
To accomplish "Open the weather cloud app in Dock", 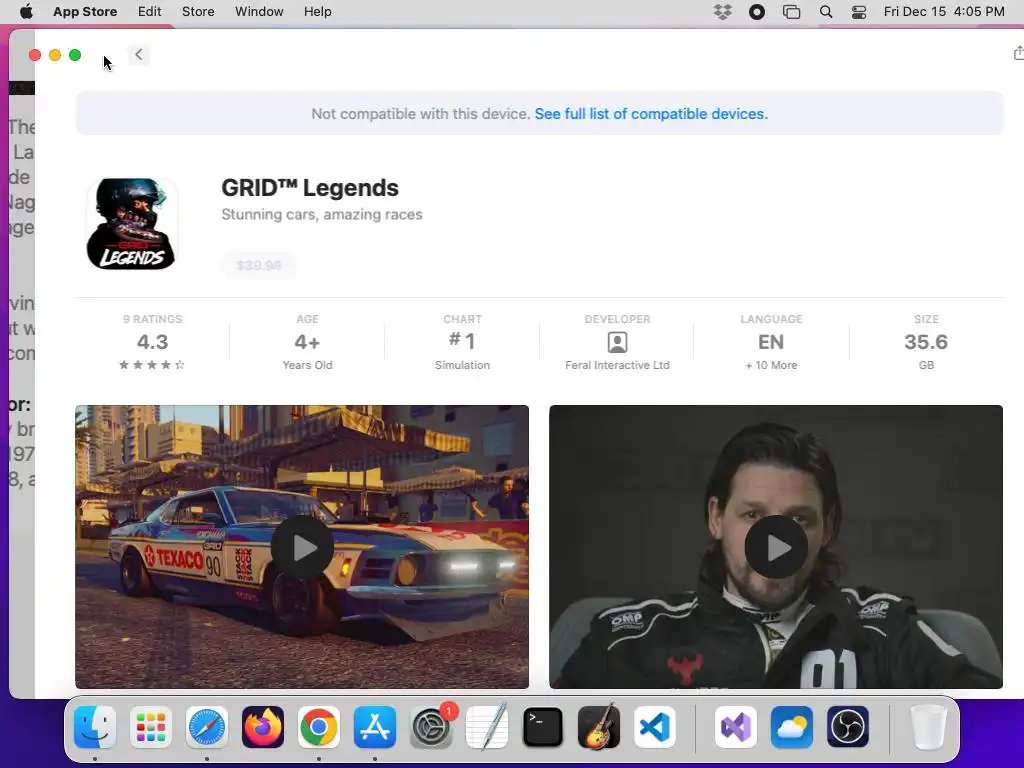I will coord(792,727).
